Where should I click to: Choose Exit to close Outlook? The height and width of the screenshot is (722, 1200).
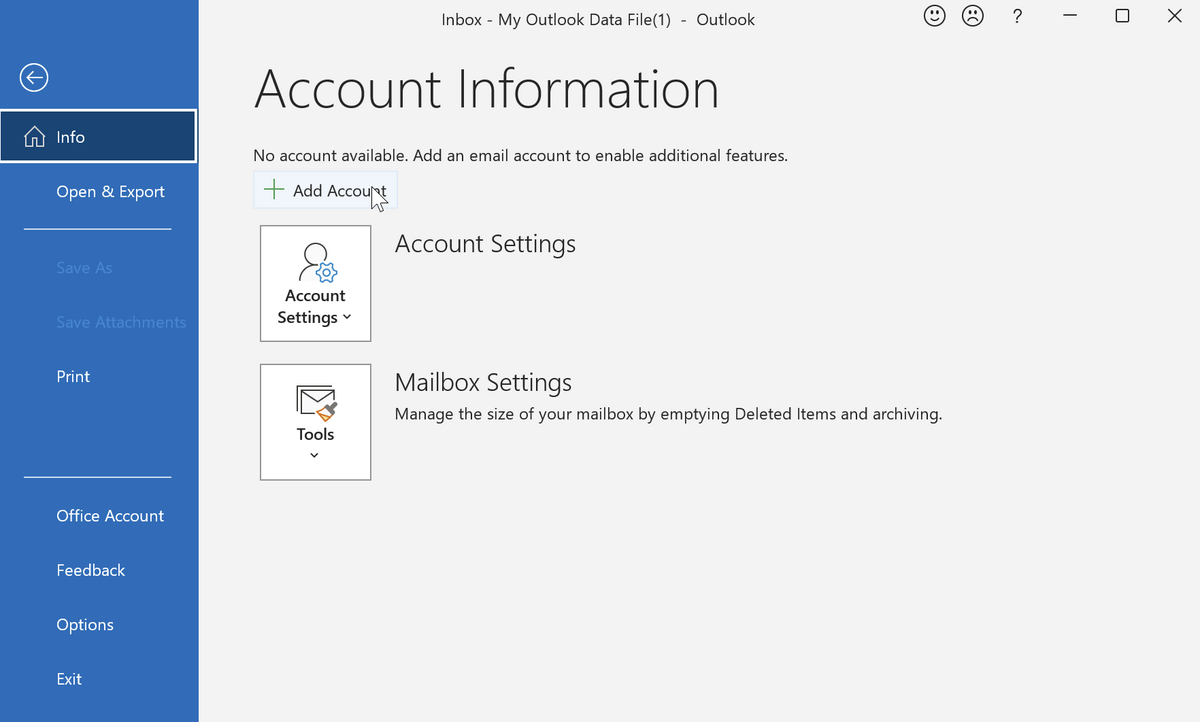69,679
